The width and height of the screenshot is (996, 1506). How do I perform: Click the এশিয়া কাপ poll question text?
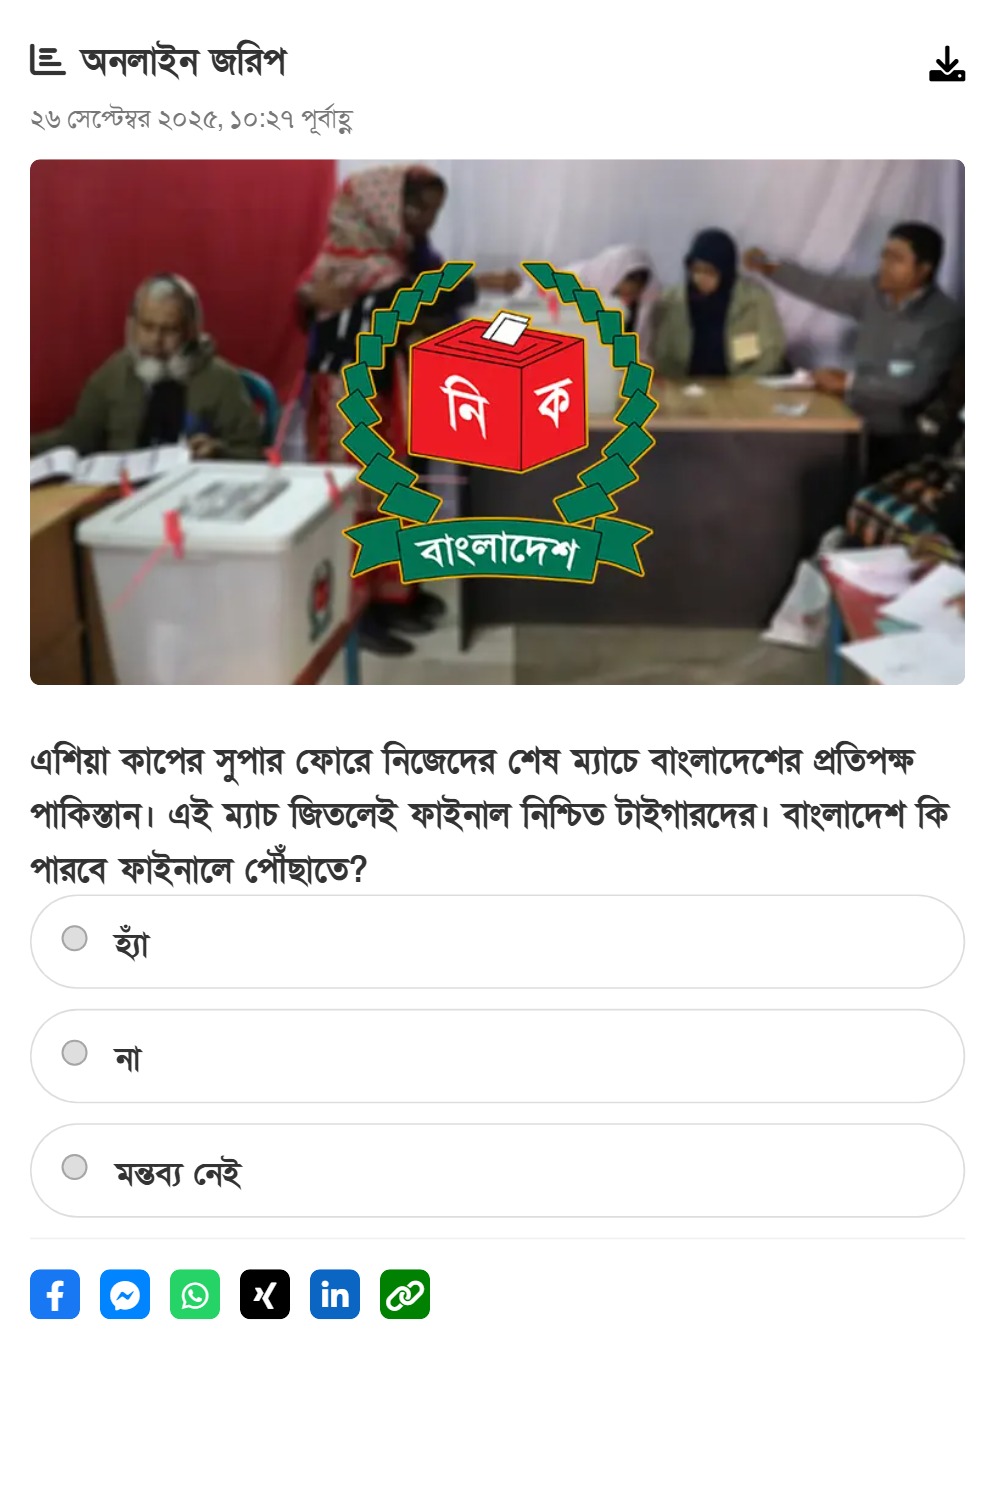[490, 815]
